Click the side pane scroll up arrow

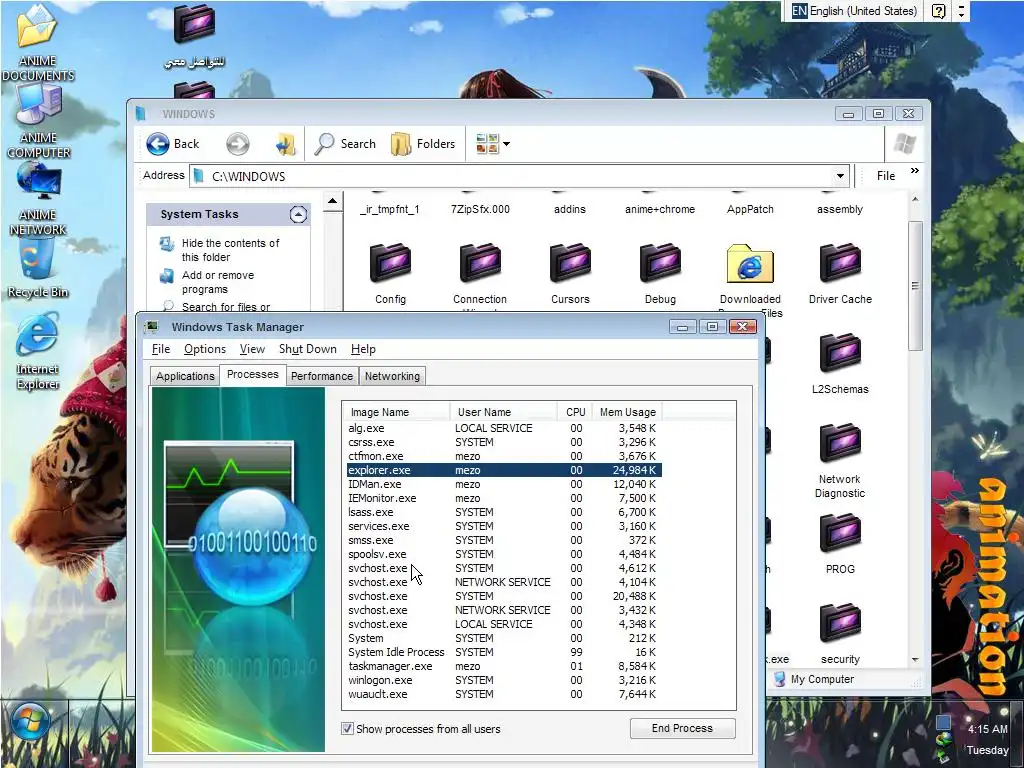pos(332,201)
